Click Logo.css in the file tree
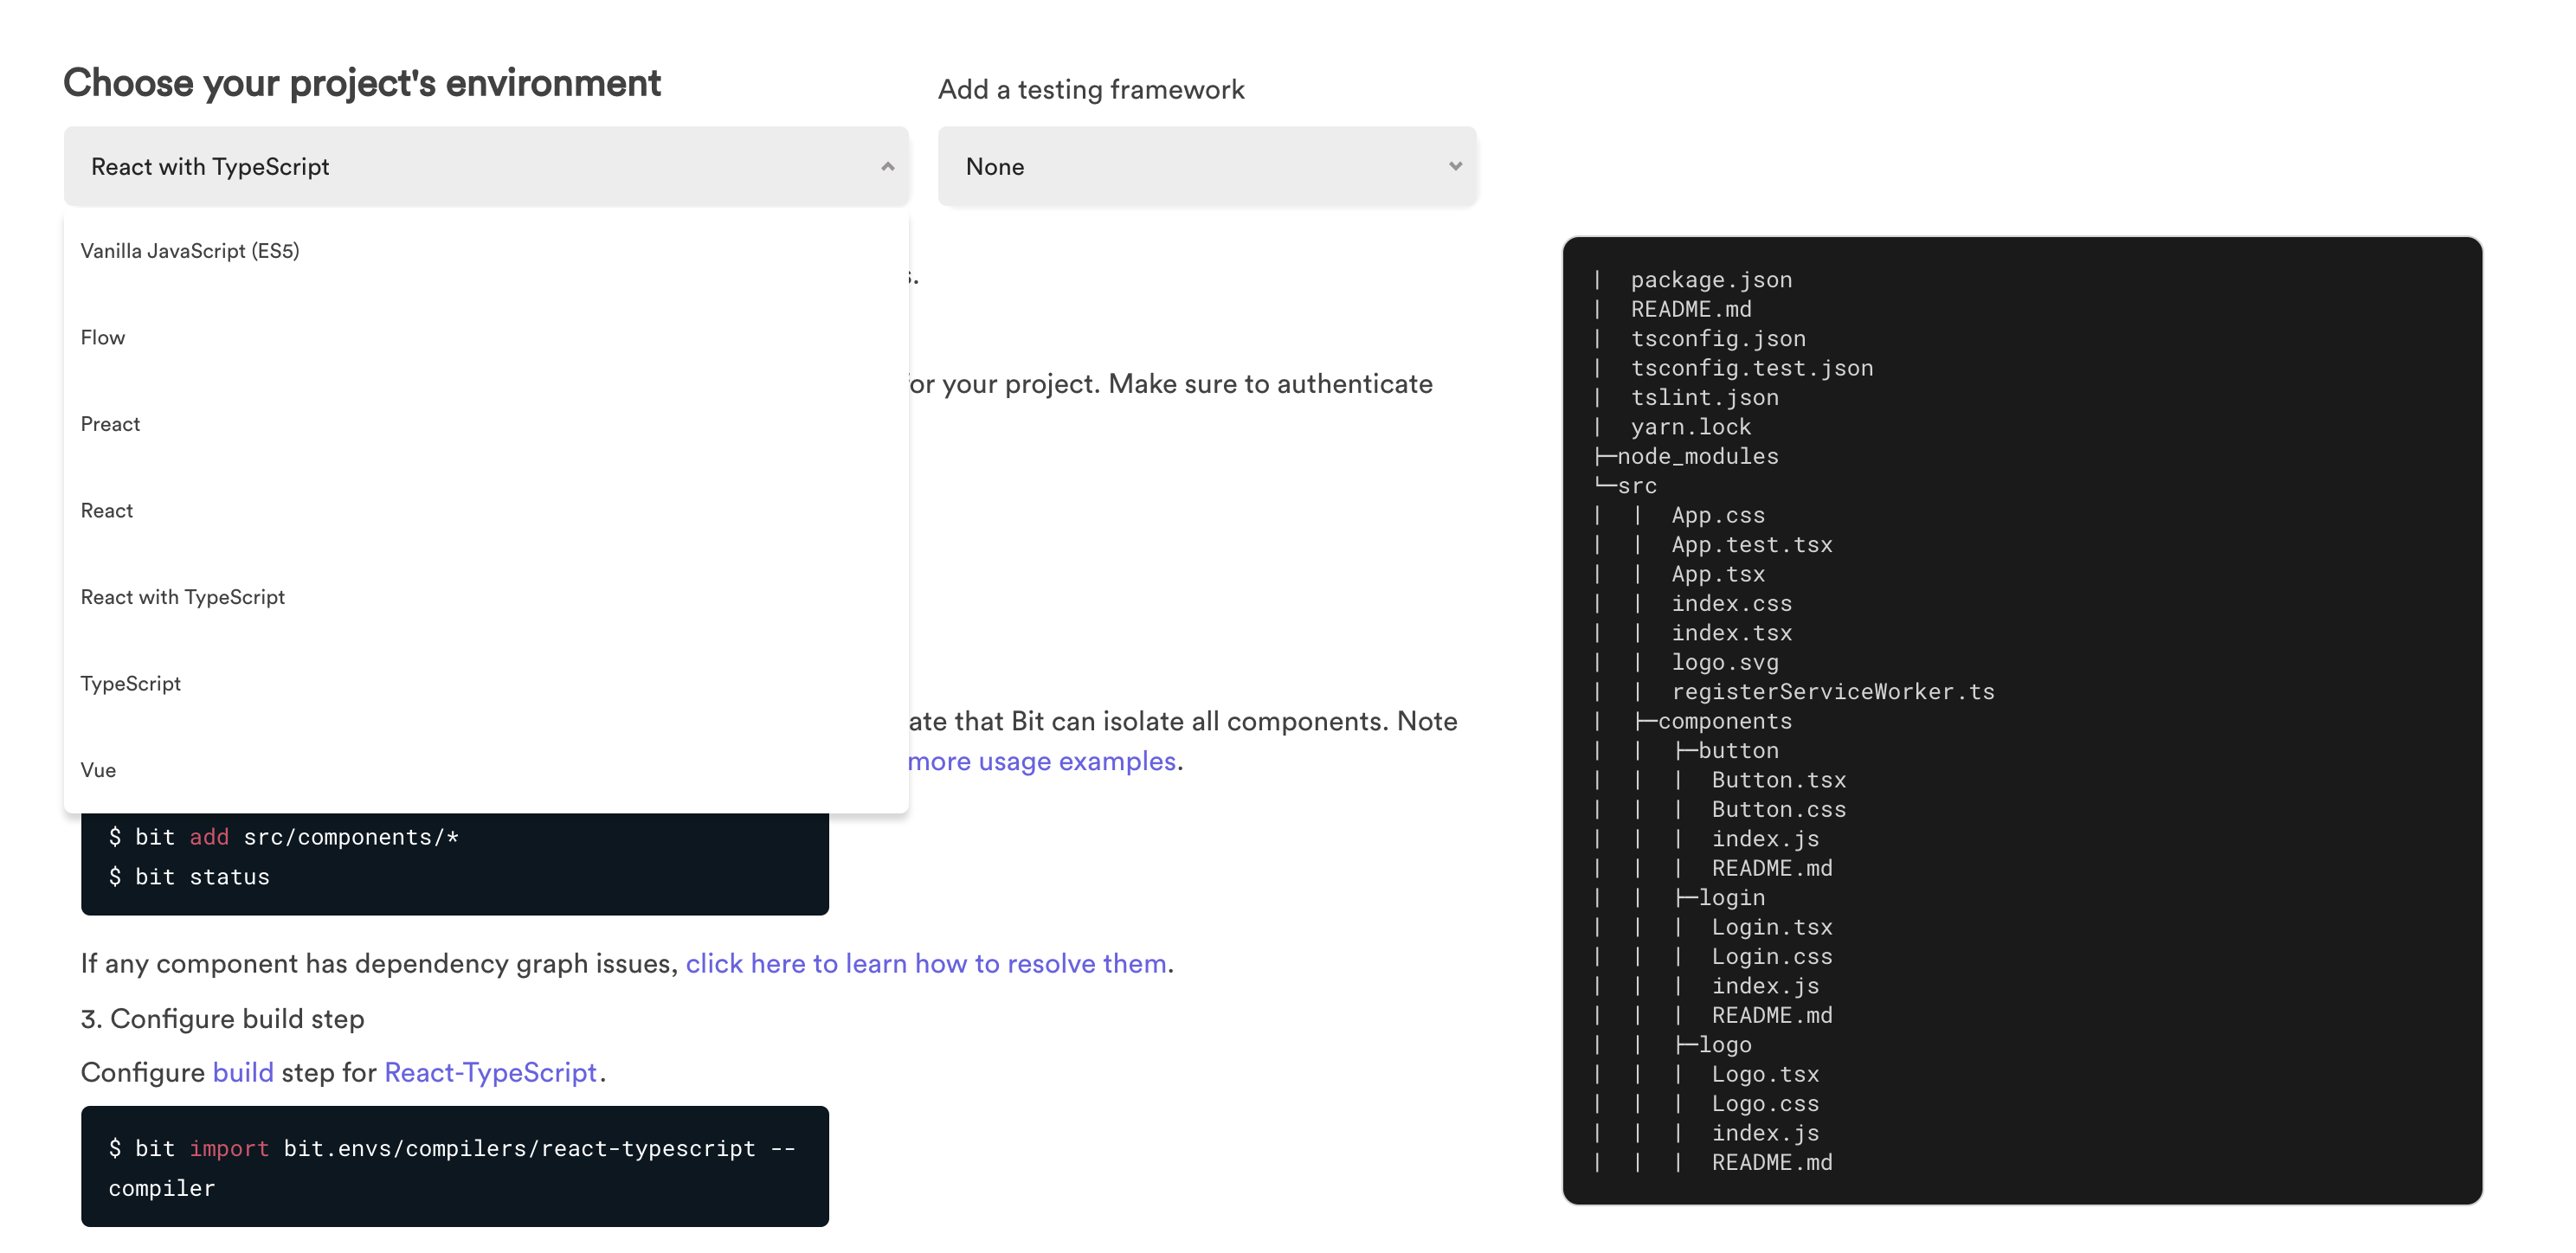Image resolution: width=2576 pixels, height=1253 pixels. 1765,1104
